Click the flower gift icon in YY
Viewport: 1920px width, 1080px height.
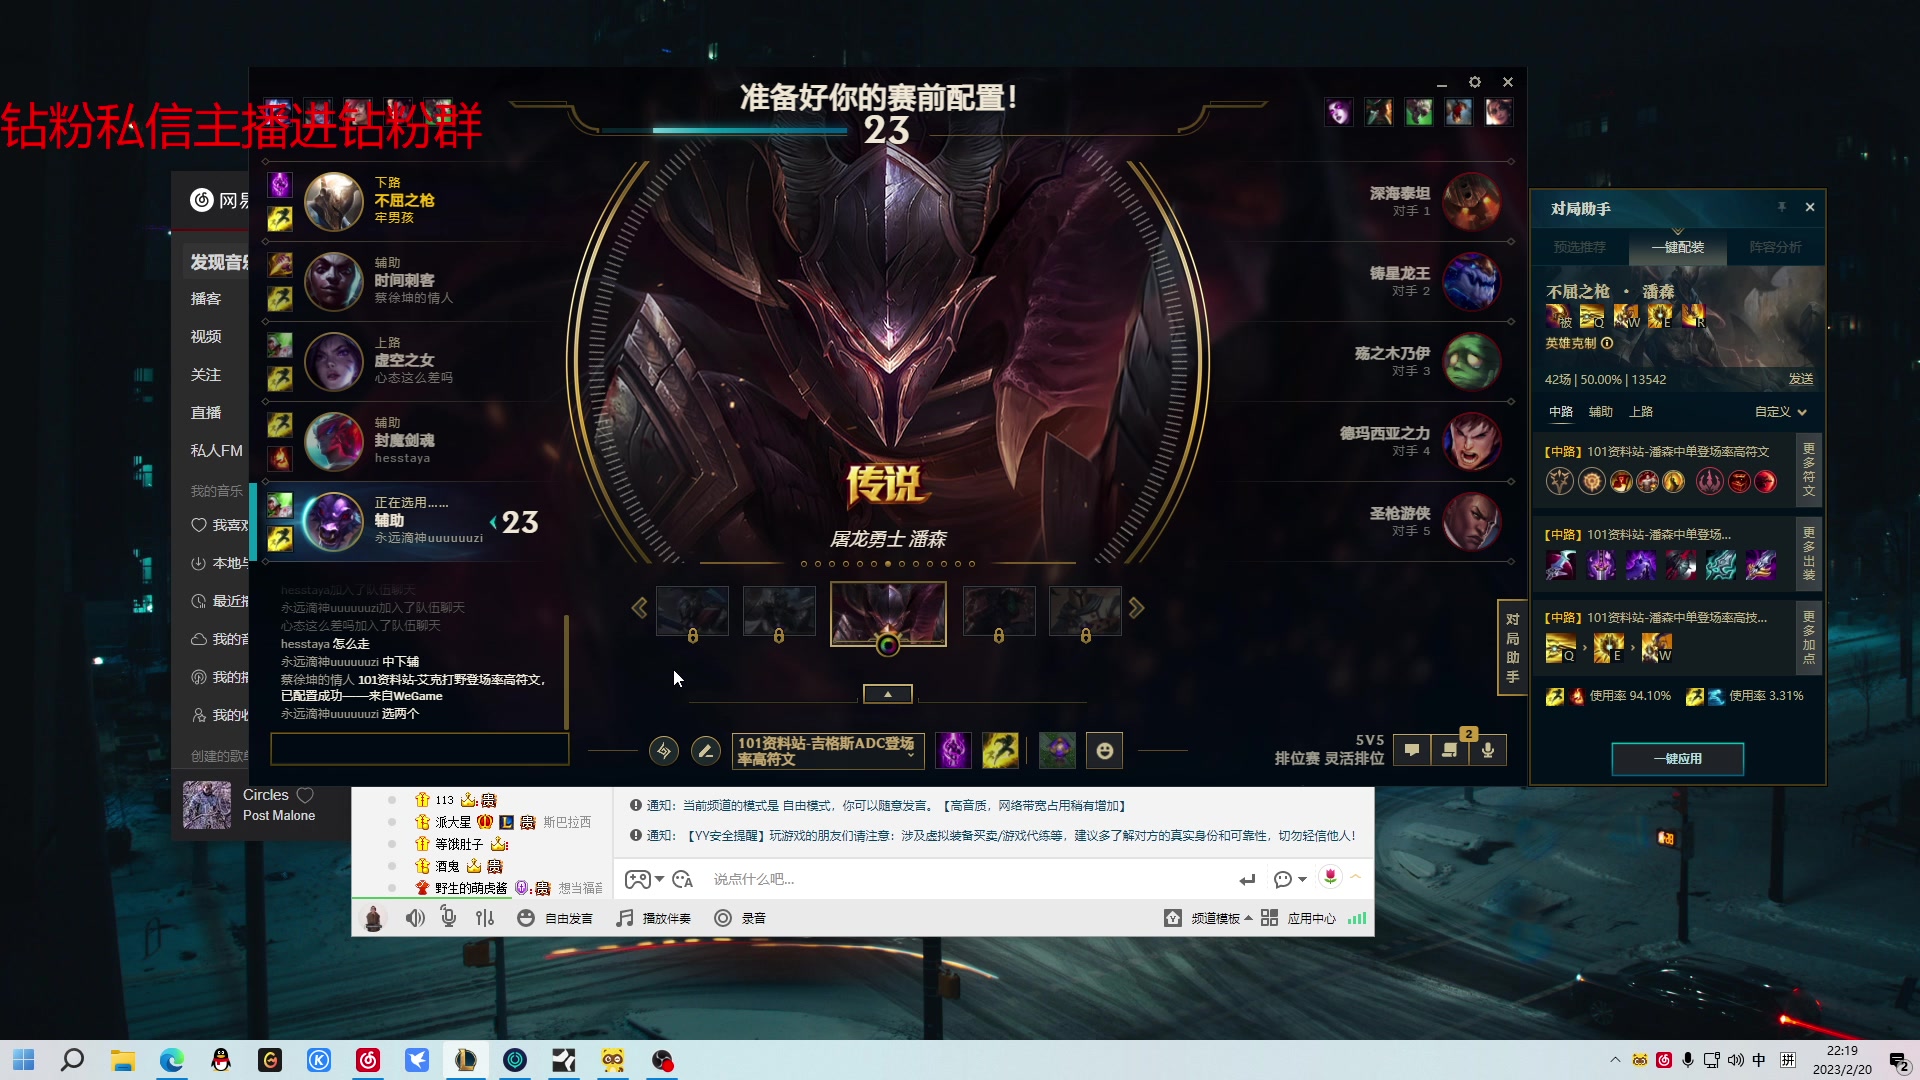1330,877
